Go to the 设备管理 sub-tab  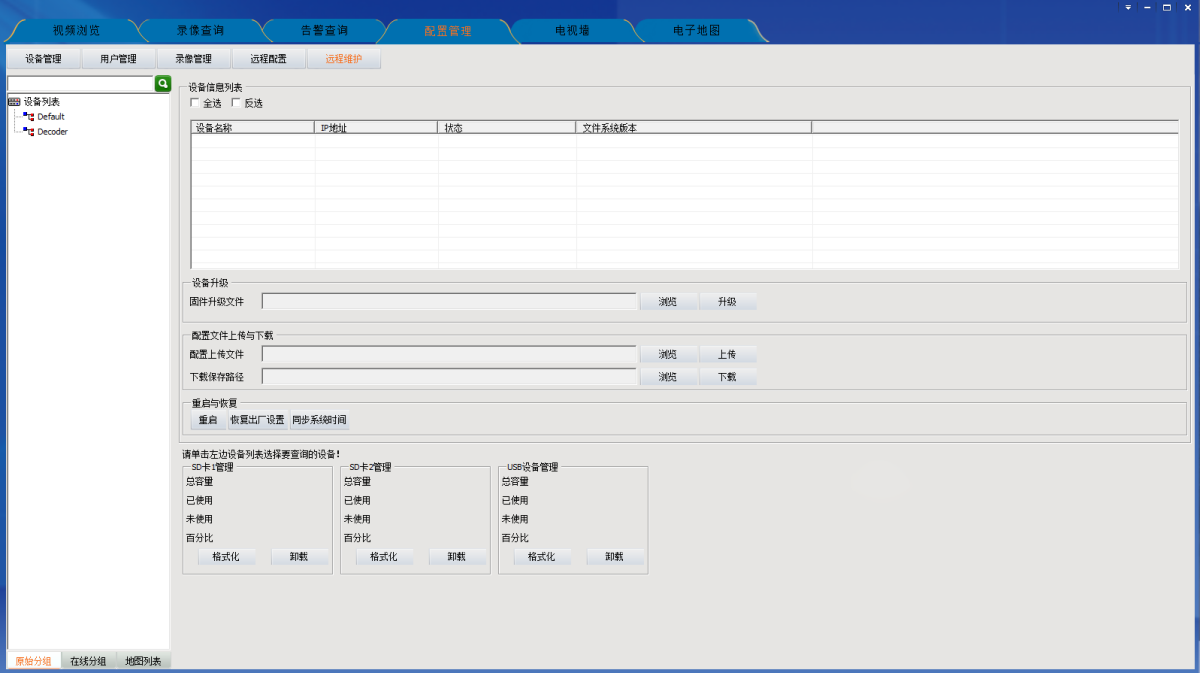(44, 59)
